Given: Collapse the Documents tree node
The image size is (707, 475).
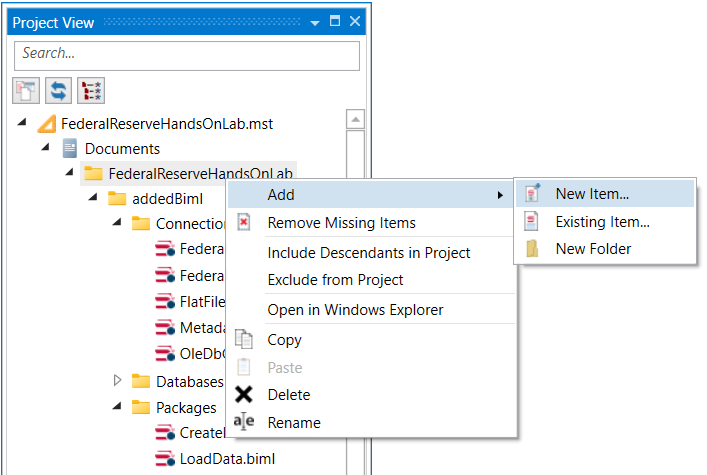Looking at the screenshot, I should 45,147.
